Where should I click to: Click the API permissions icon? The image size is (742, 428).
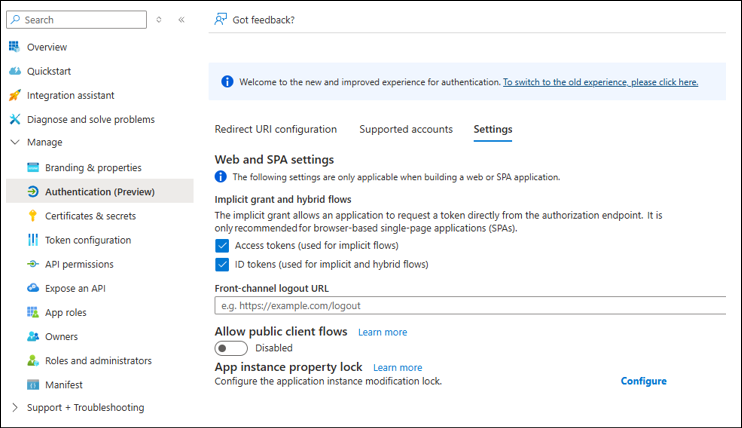point(33,264)
